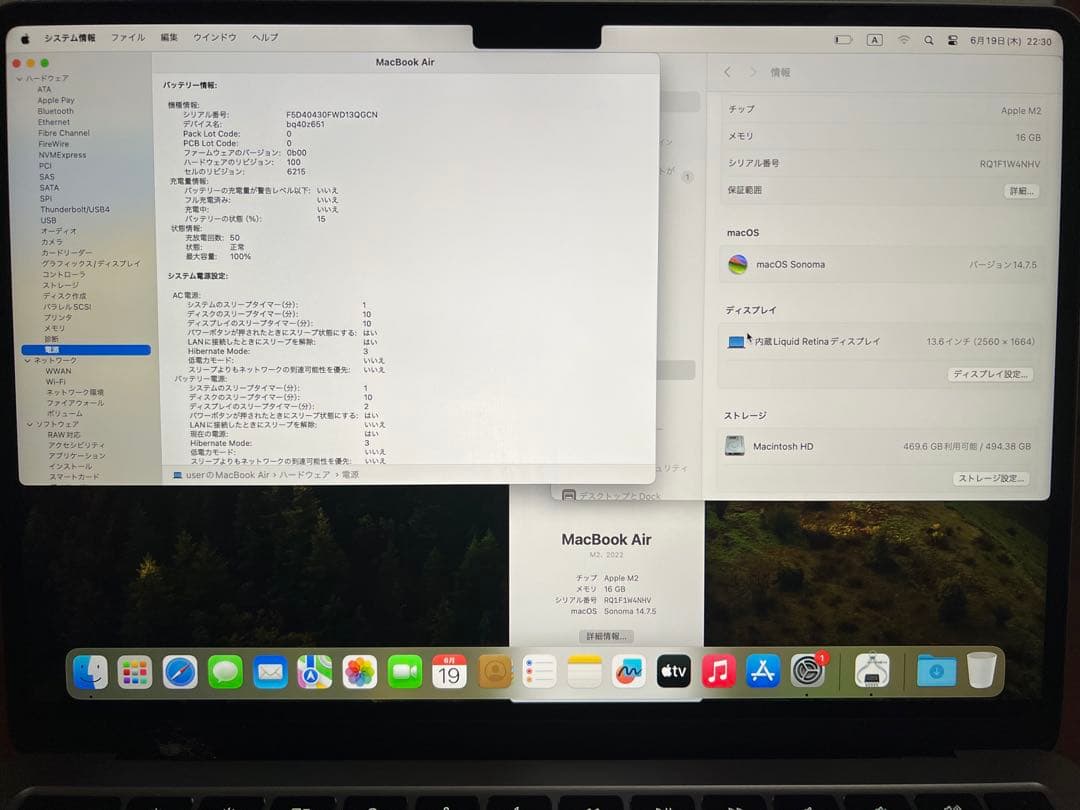The height and width of the screenshot is (810, 1080).
Task: Open Safari from the Dock
Action: click(x=180, y=672)
